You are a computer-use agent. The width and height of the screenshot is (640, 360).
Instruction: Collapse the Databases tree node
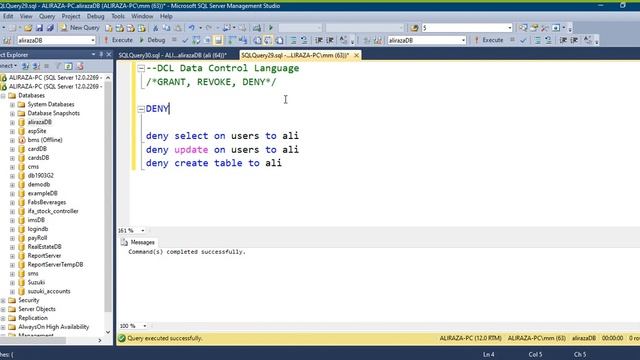3,96
